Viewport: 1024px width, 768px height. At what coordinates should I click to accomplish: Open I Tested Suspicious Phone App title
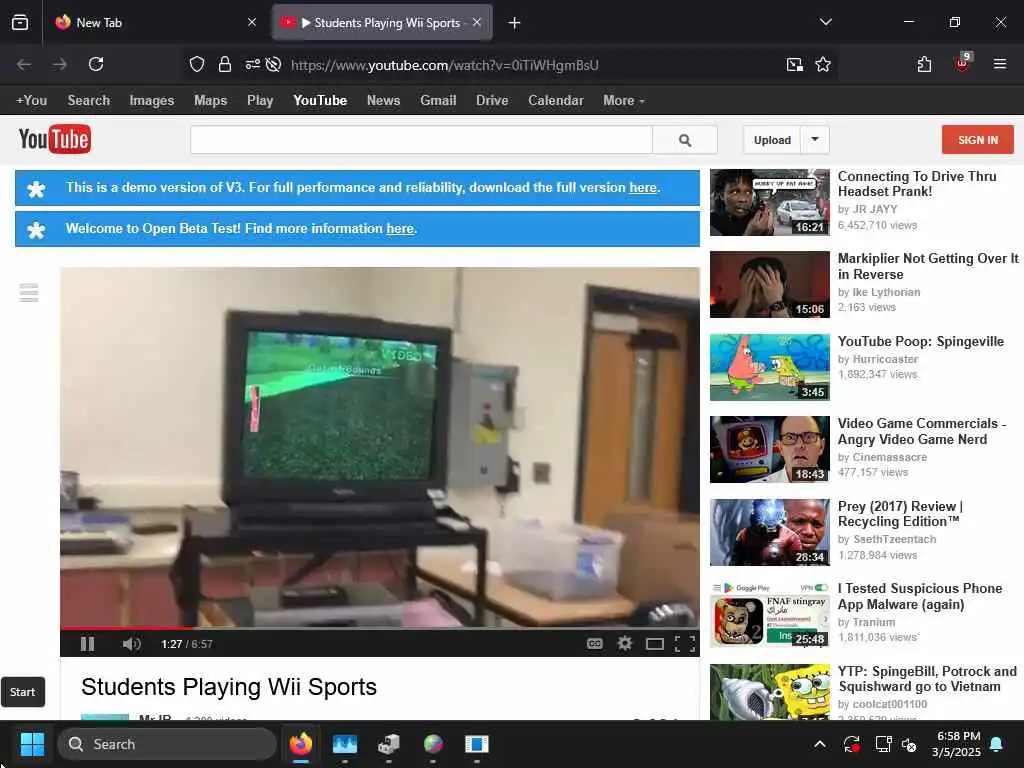point(920,596)
